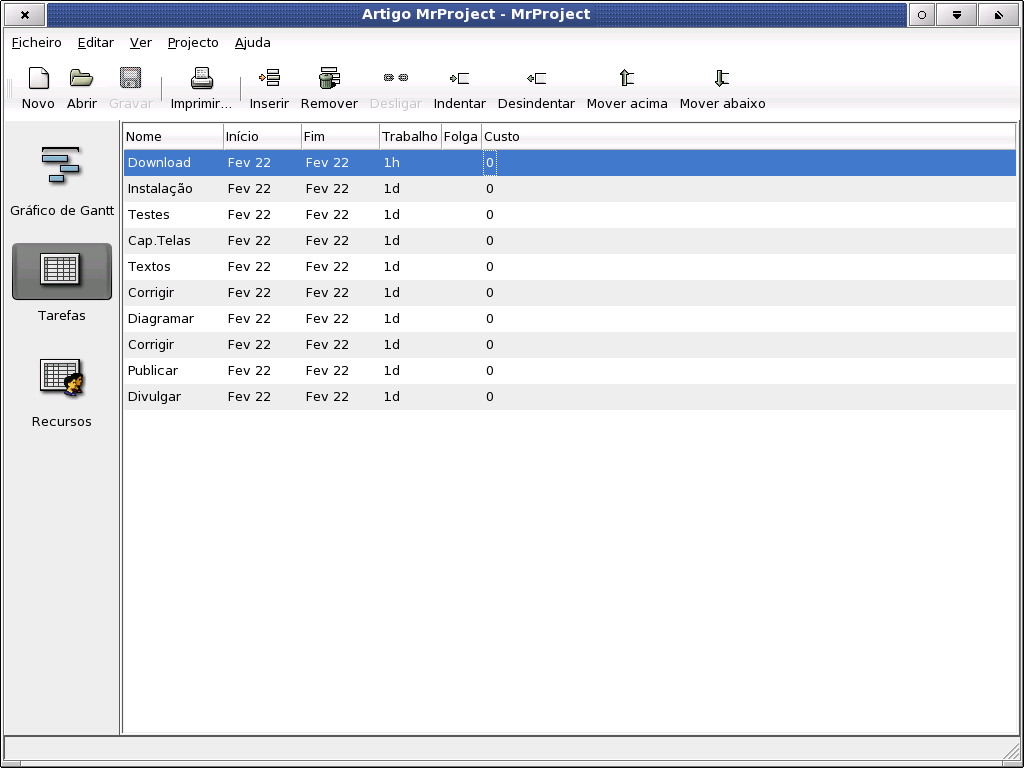Image resolution: width=1024 pixels, height=768 pixels.
Task: Switch to Gráfico de Gantt view
Action: tap(62, 181)
